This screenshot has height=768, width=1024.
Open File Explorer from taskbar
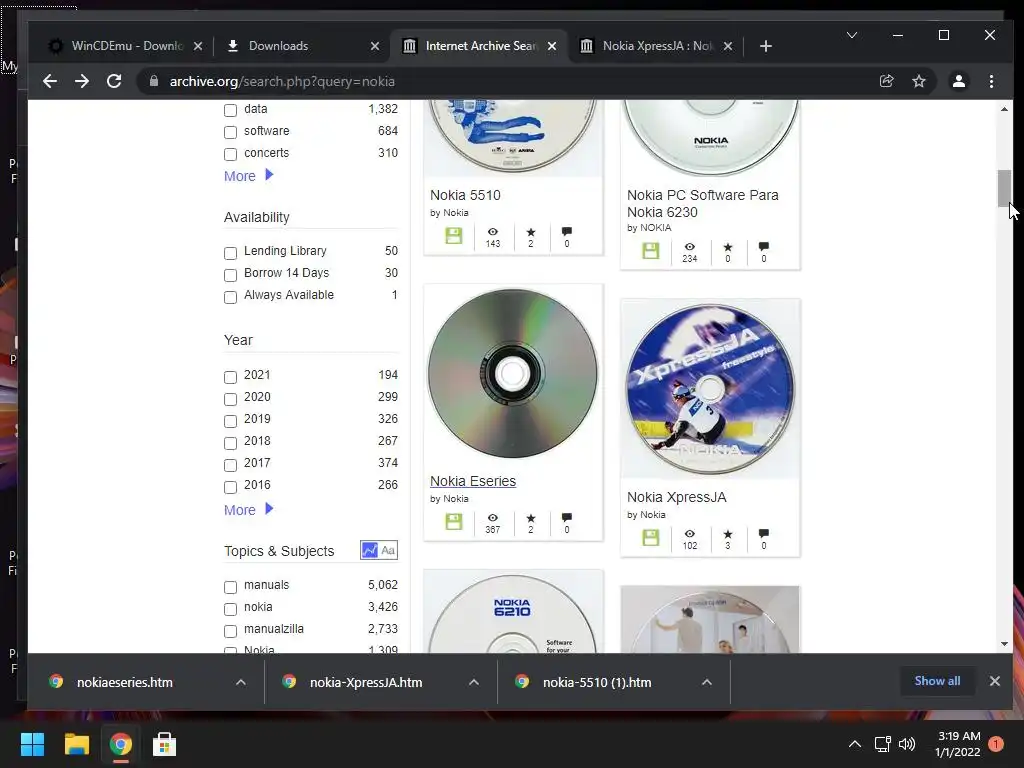[x=76, y=744]
